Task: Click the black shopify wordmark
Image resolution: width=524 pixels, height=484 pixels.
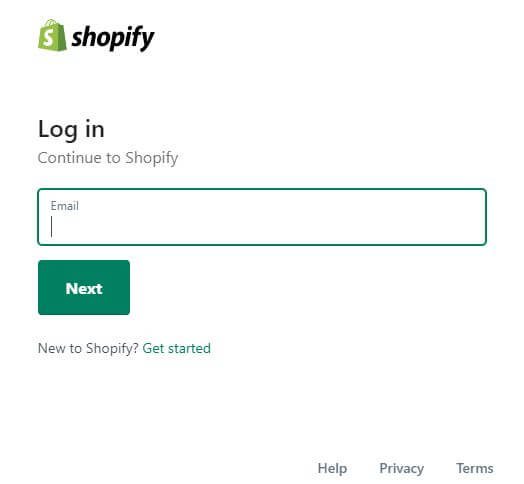Action: click(x=113, y=38)
